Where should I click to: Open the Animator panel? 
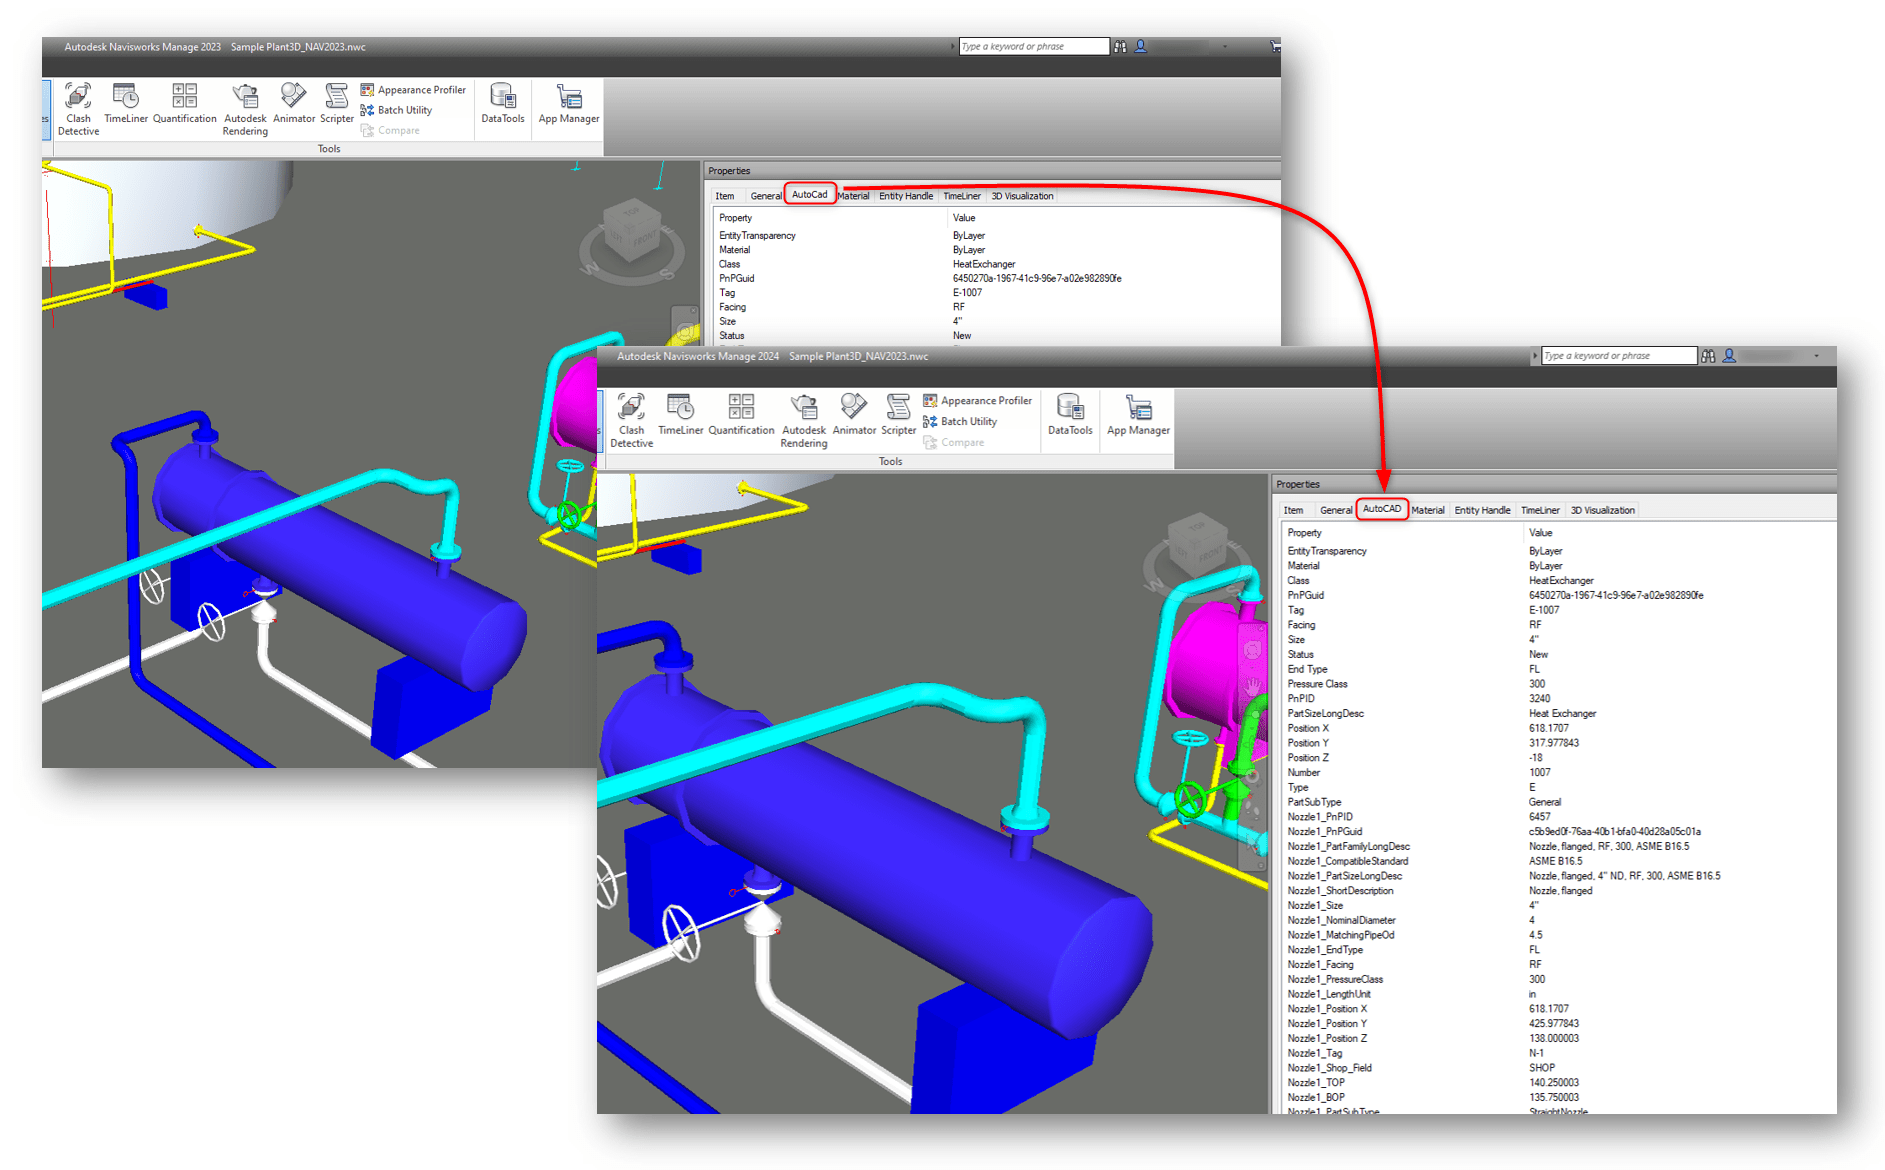[x=854, y=414]
